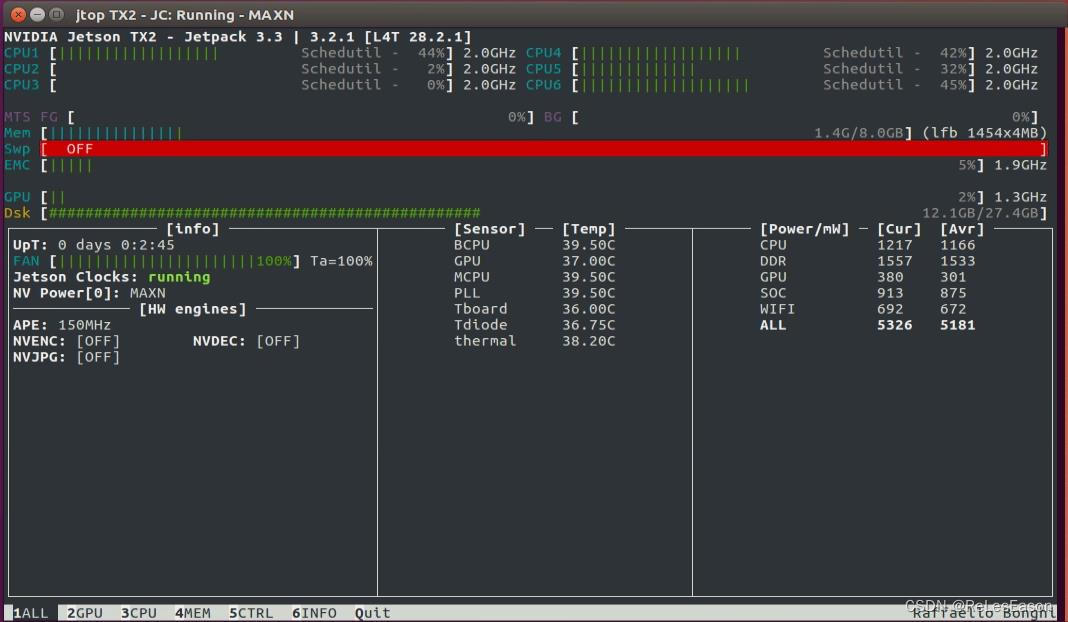Image resolution: width=1068 pixels, height=622 pixels.
Task: Click the SOC power value '913'
Action: click(x=890, y=293)
